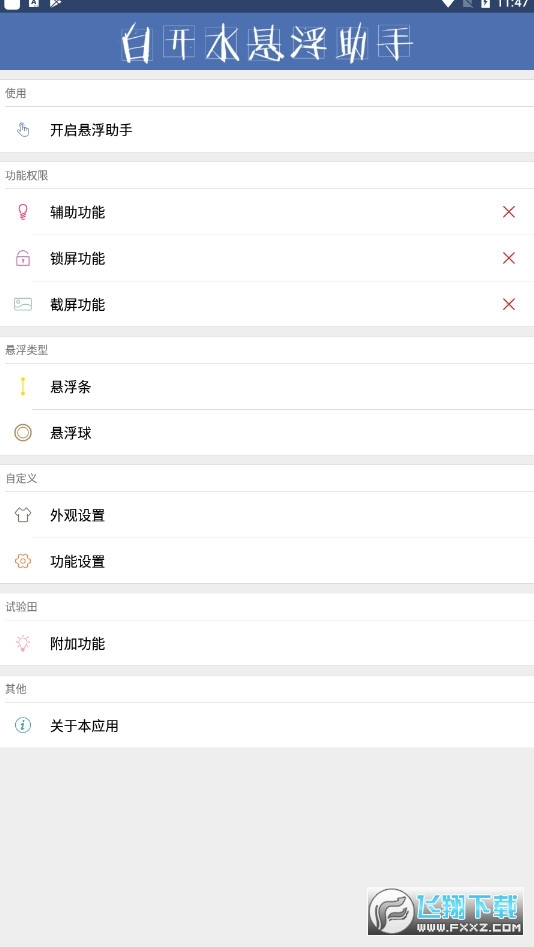Image resolution: width=534 pixels, height=947 pixels.
Task: Tap the padlock icon next to 锁屏功能
Action: pos(23,258)
